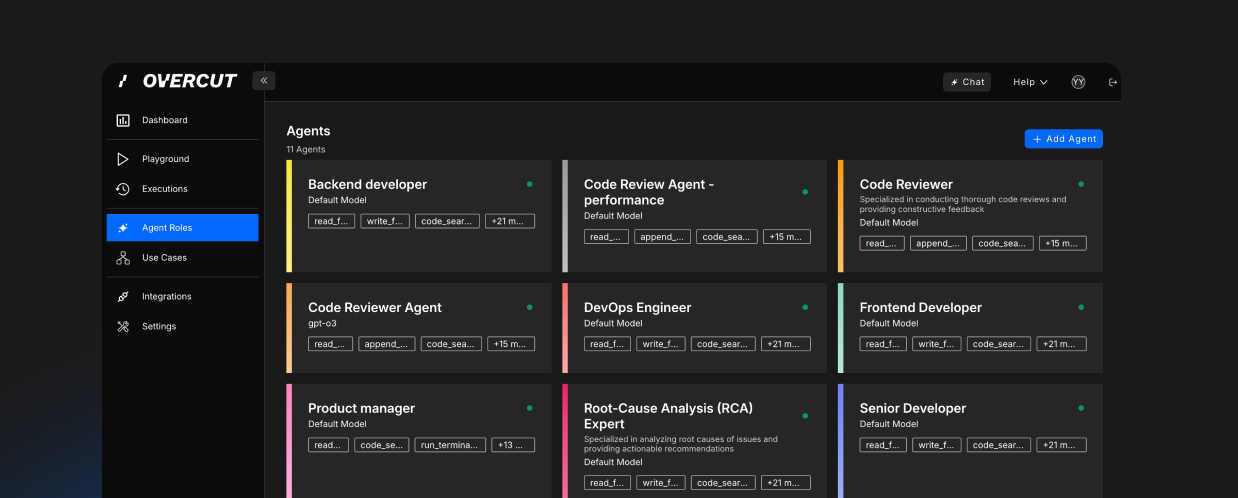Screen dimensions: 1238x498
Task: Expand +21 more tools on DevOps Engineer
Action: (x=786, y=344)
